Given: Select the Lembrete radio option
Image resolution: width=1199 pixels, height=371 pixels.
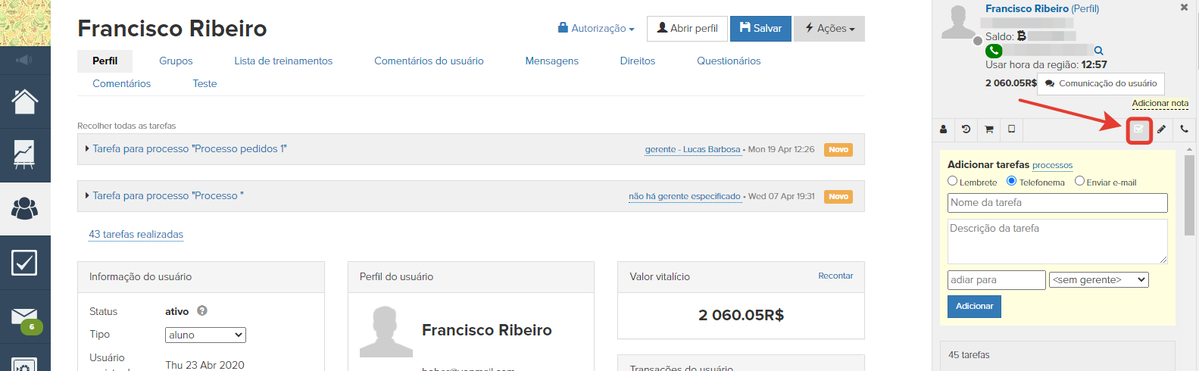Looking at the screenshot, I should point(952,181).
